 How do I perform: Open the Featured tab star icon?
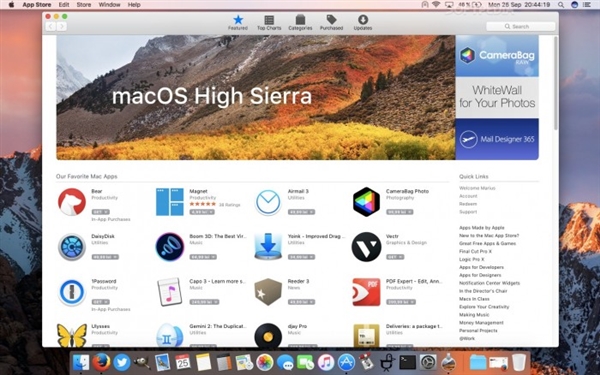point(238,20)
